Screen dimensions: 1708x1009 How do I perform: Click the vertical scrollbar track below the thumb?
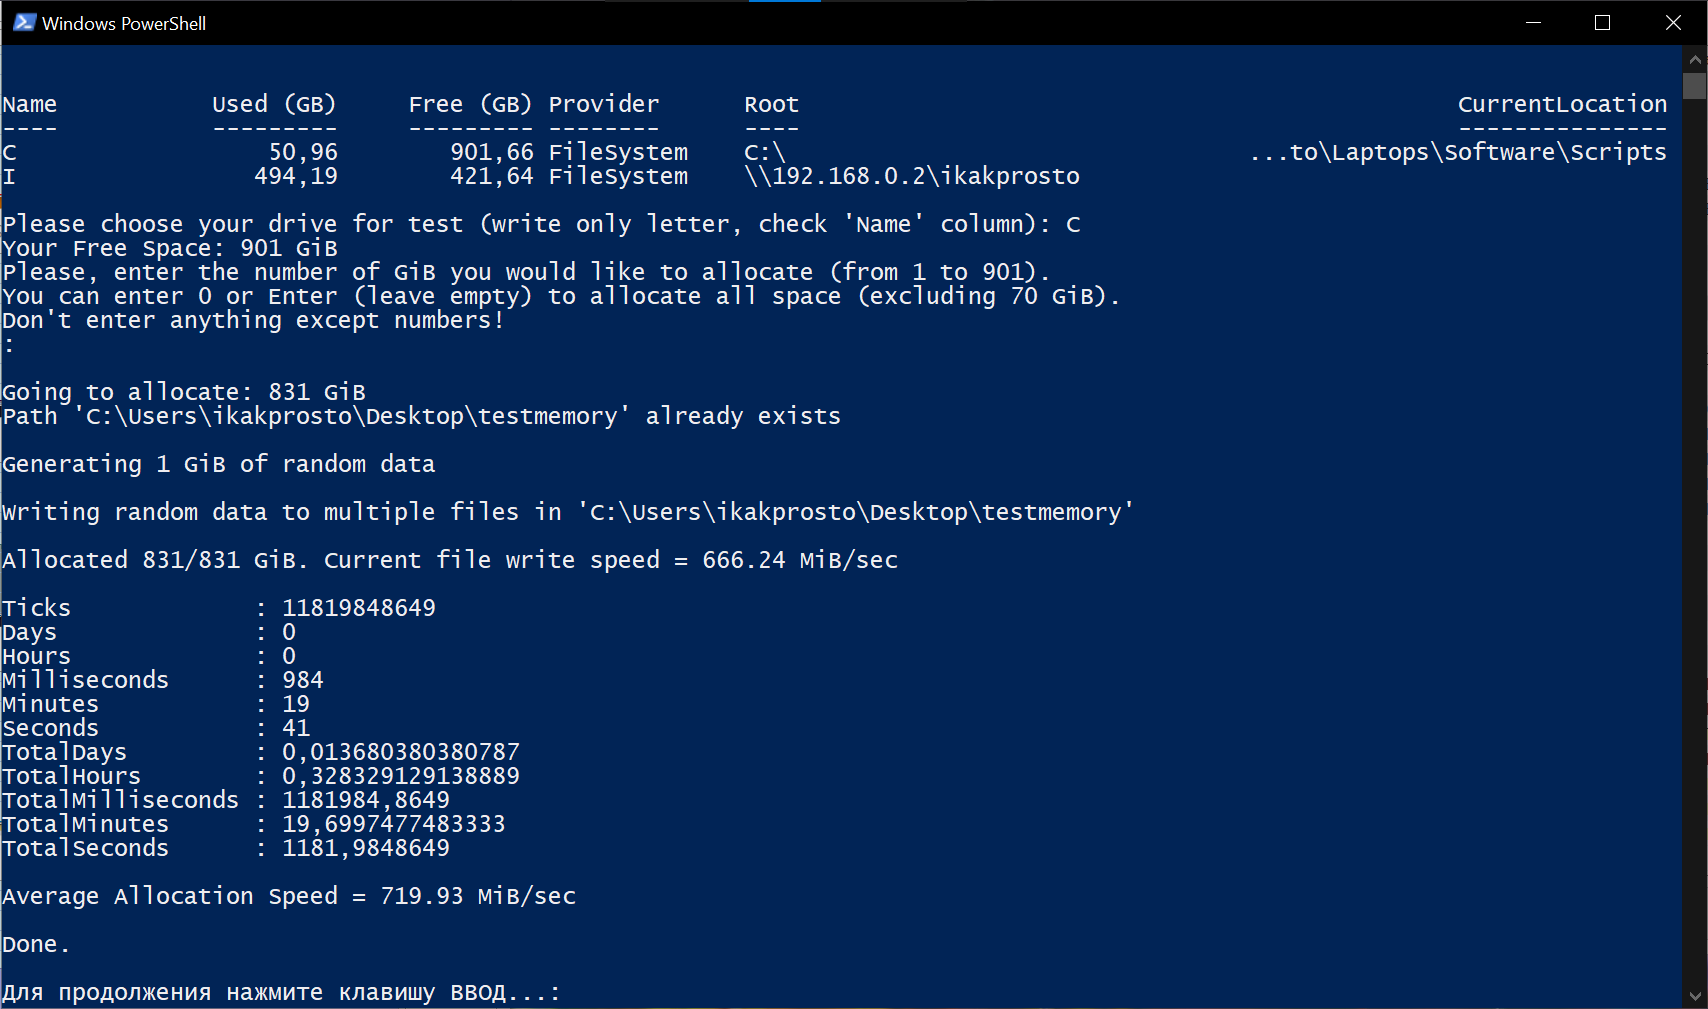(1694, 540)
